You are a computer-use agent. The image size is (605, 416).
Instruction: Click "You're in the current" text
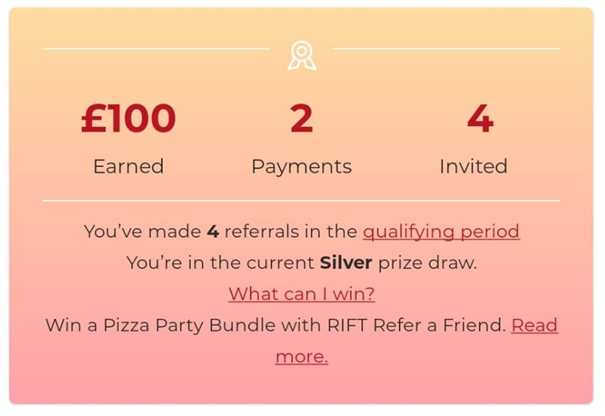(x=220, y=263)
